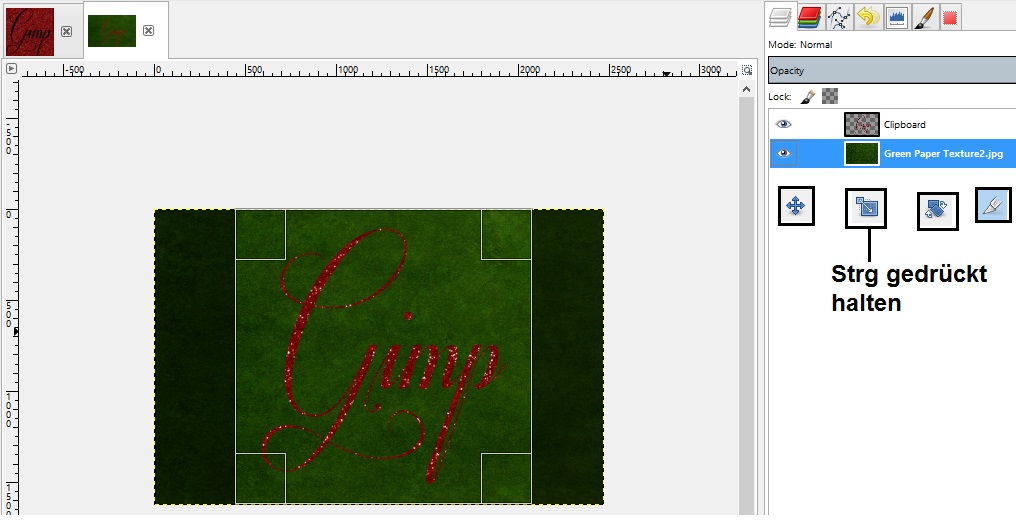Open the Selection Editor dock tab

[951, 17]
